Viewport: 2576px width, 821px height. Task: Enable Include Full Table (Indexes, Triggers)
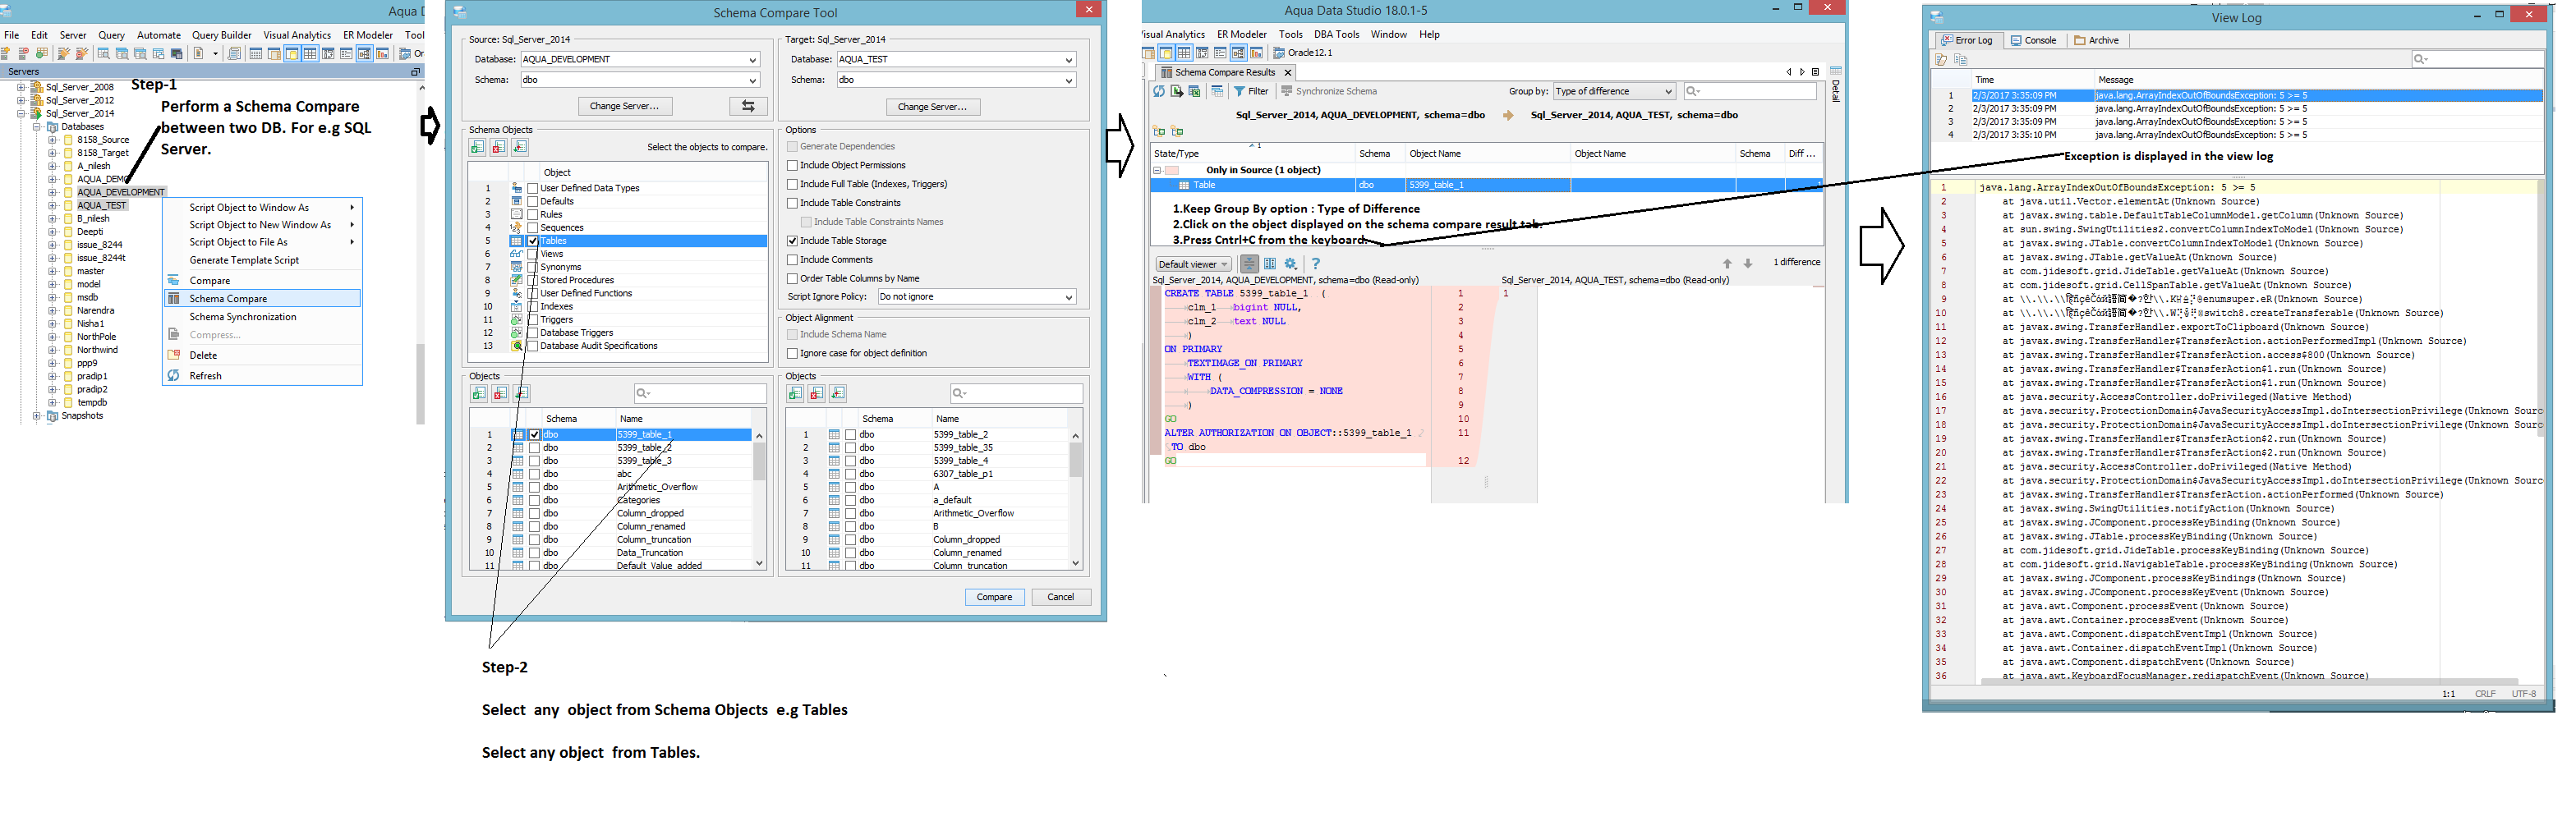(793, 184)
